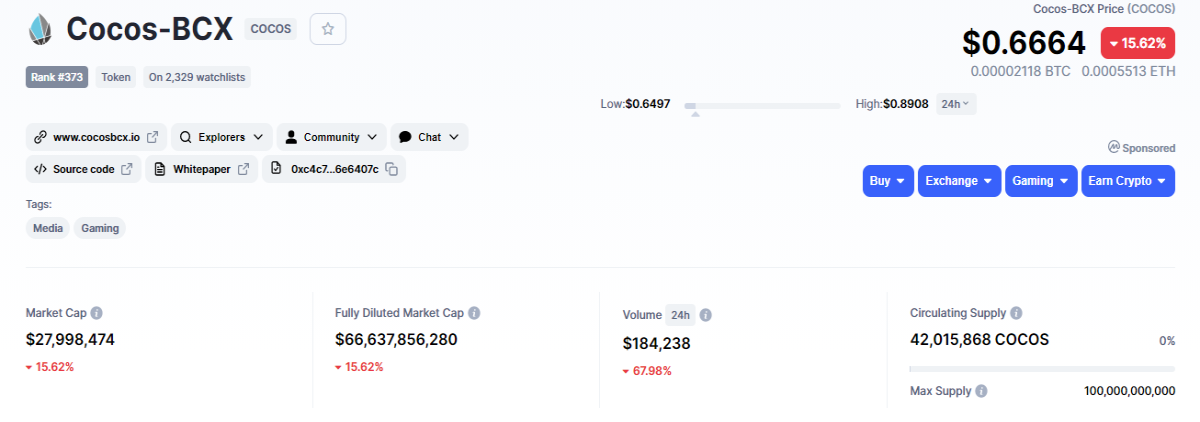Copy the 0xc4c7...6e6407c contract address
This screenshot has width=1200, height=422.
click(x=392, y=169)
